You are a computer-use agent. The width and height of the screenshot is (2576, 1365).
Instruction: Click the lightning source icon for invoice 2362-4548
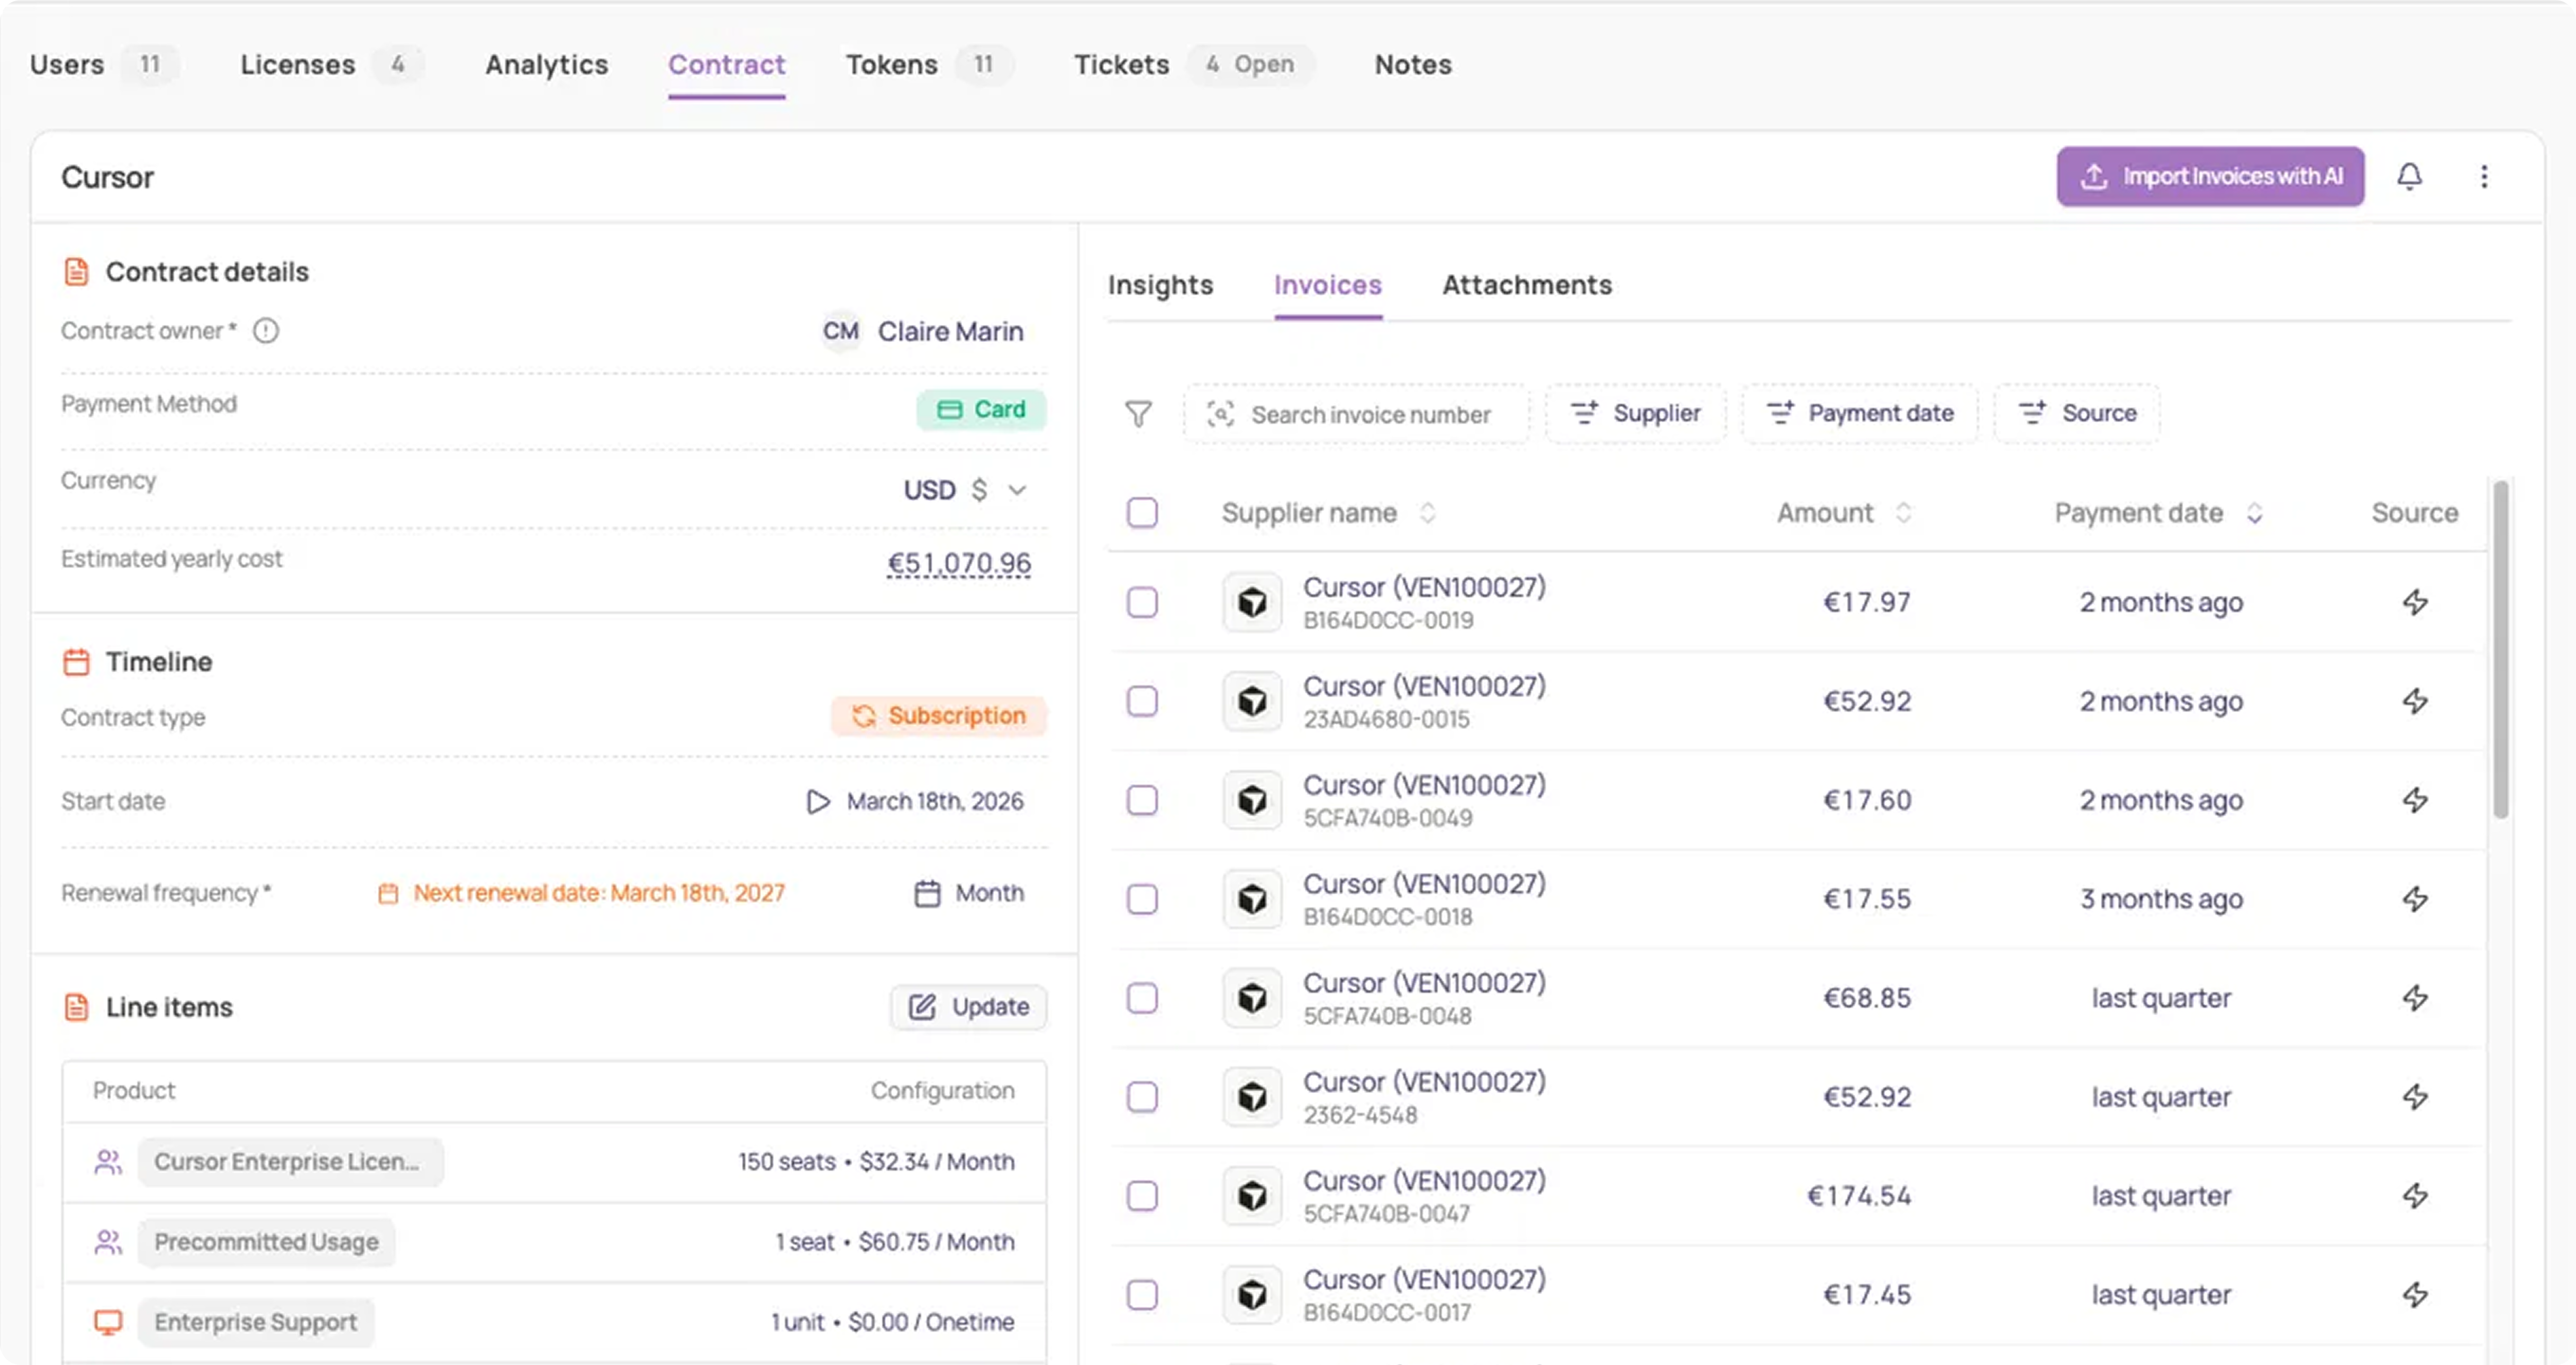coord(2415,1097)
